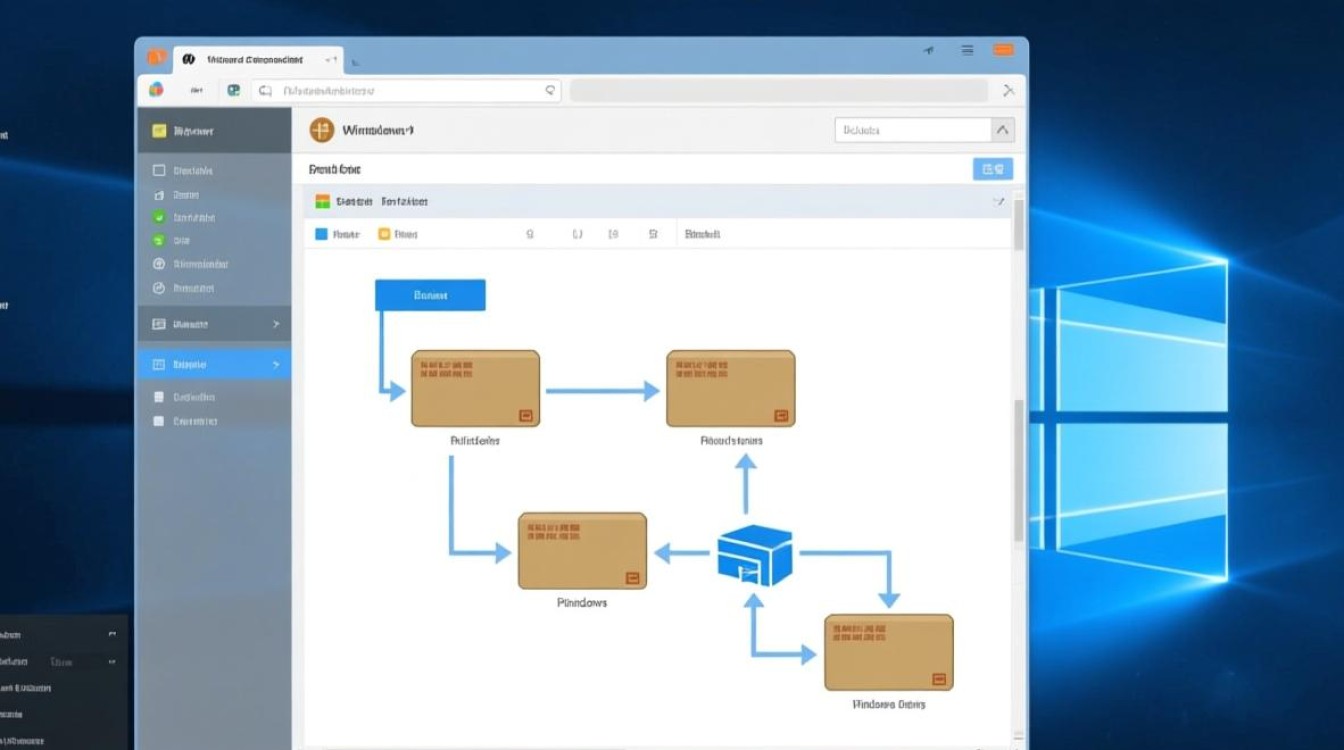Click the round orange icon in the page header

[x=321, y=130]
